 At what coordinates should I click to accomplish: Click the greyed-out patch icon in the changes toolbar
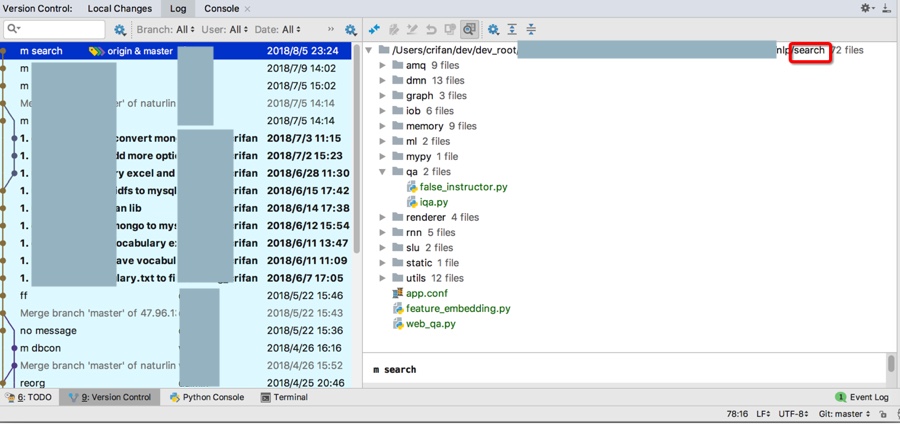(394, 29)
